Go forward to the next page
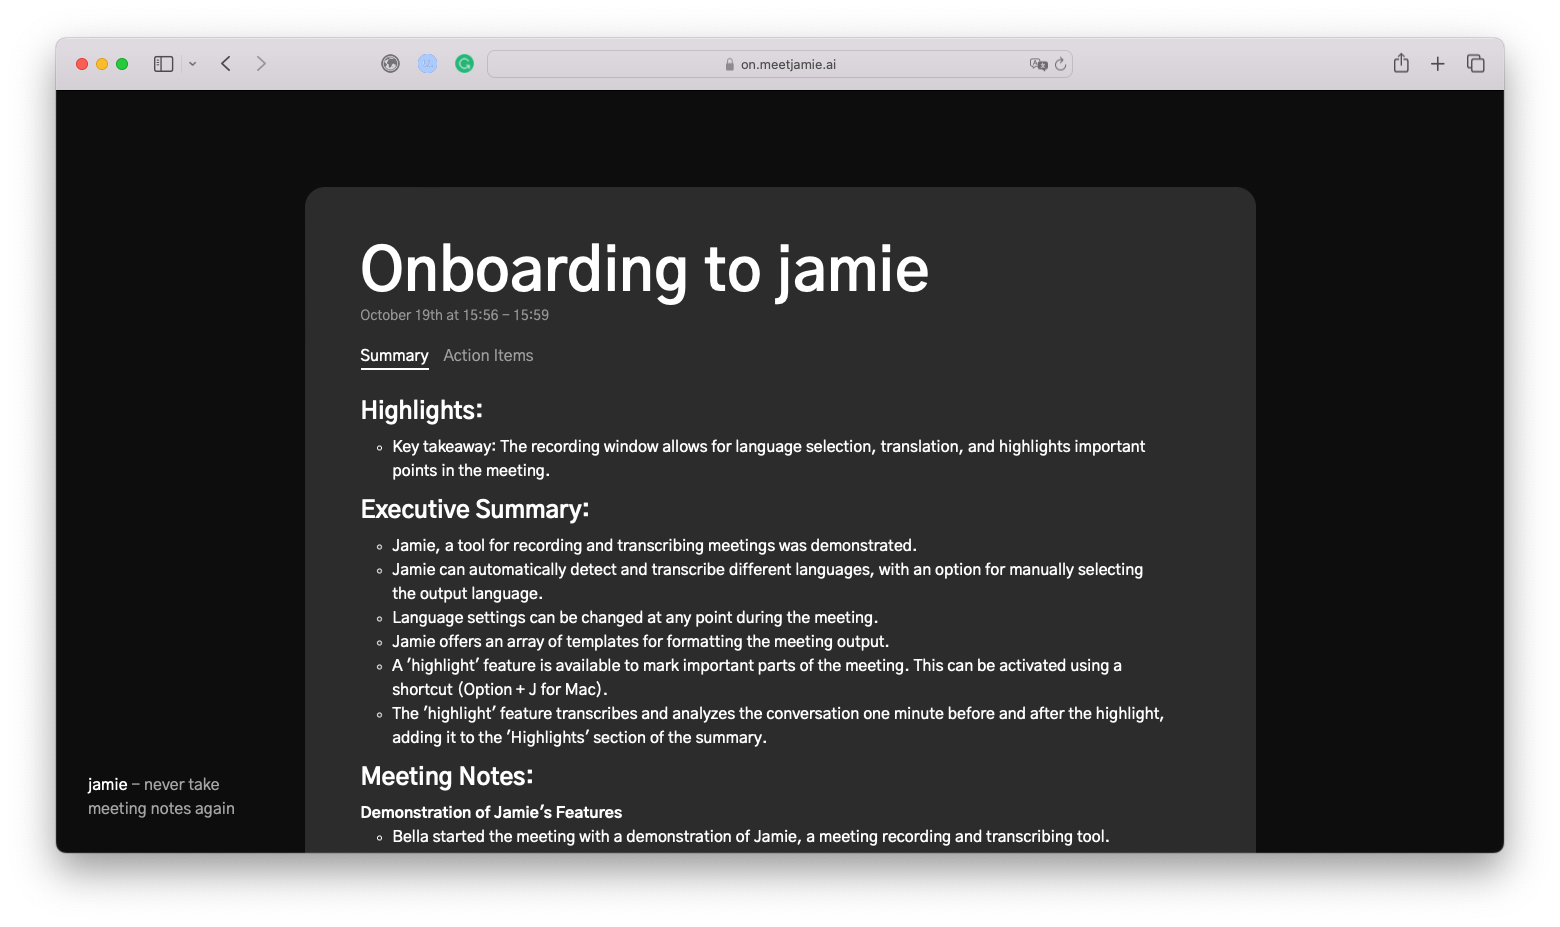The image size is (1560, 927). point(261,64)
